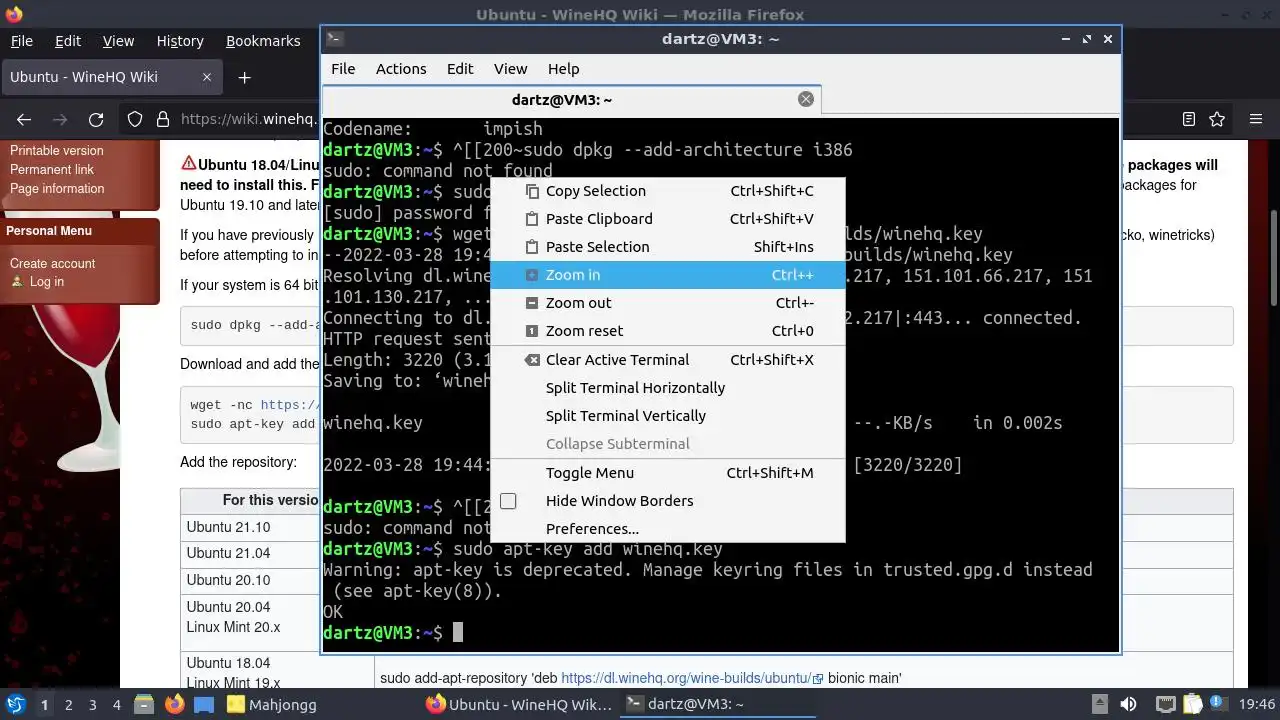Choose Clear Active Terminal
This screenshot has width=1280, height=720.
pos(667,360)
